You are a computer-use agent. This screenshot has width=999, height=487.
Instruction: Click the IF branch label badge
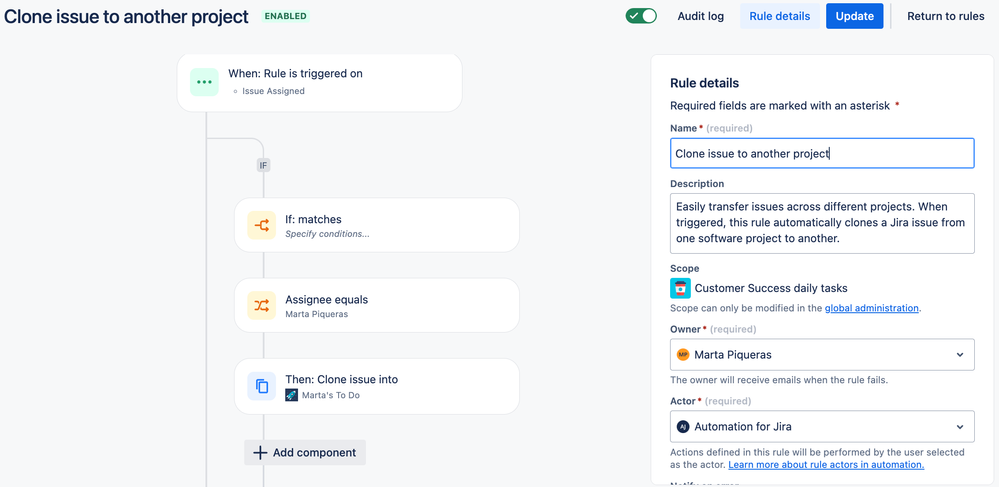tap(263, 165)
